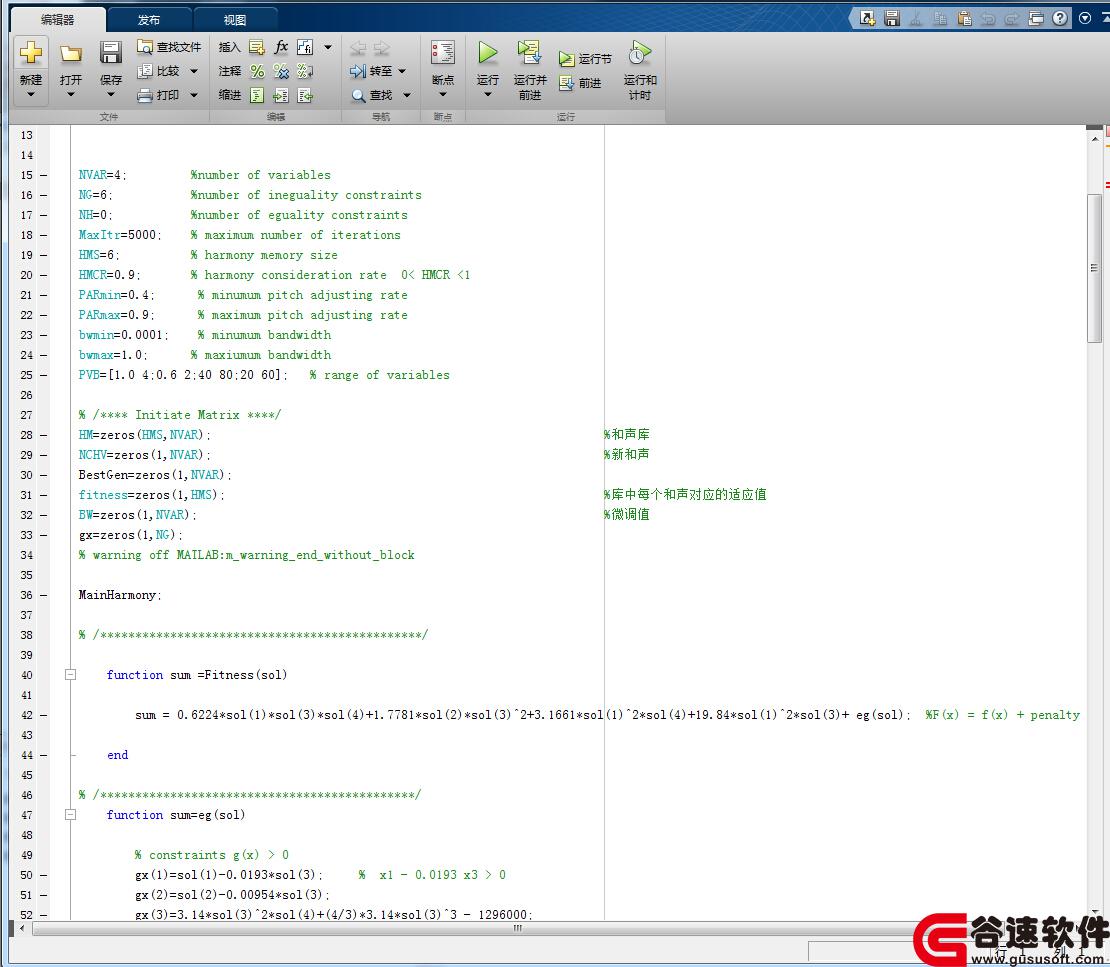Viewport: 1110px width, 967px height.
Task: Toggle breakpoint on line 31 fitness=zeros
Action: [x=43, y=495]
